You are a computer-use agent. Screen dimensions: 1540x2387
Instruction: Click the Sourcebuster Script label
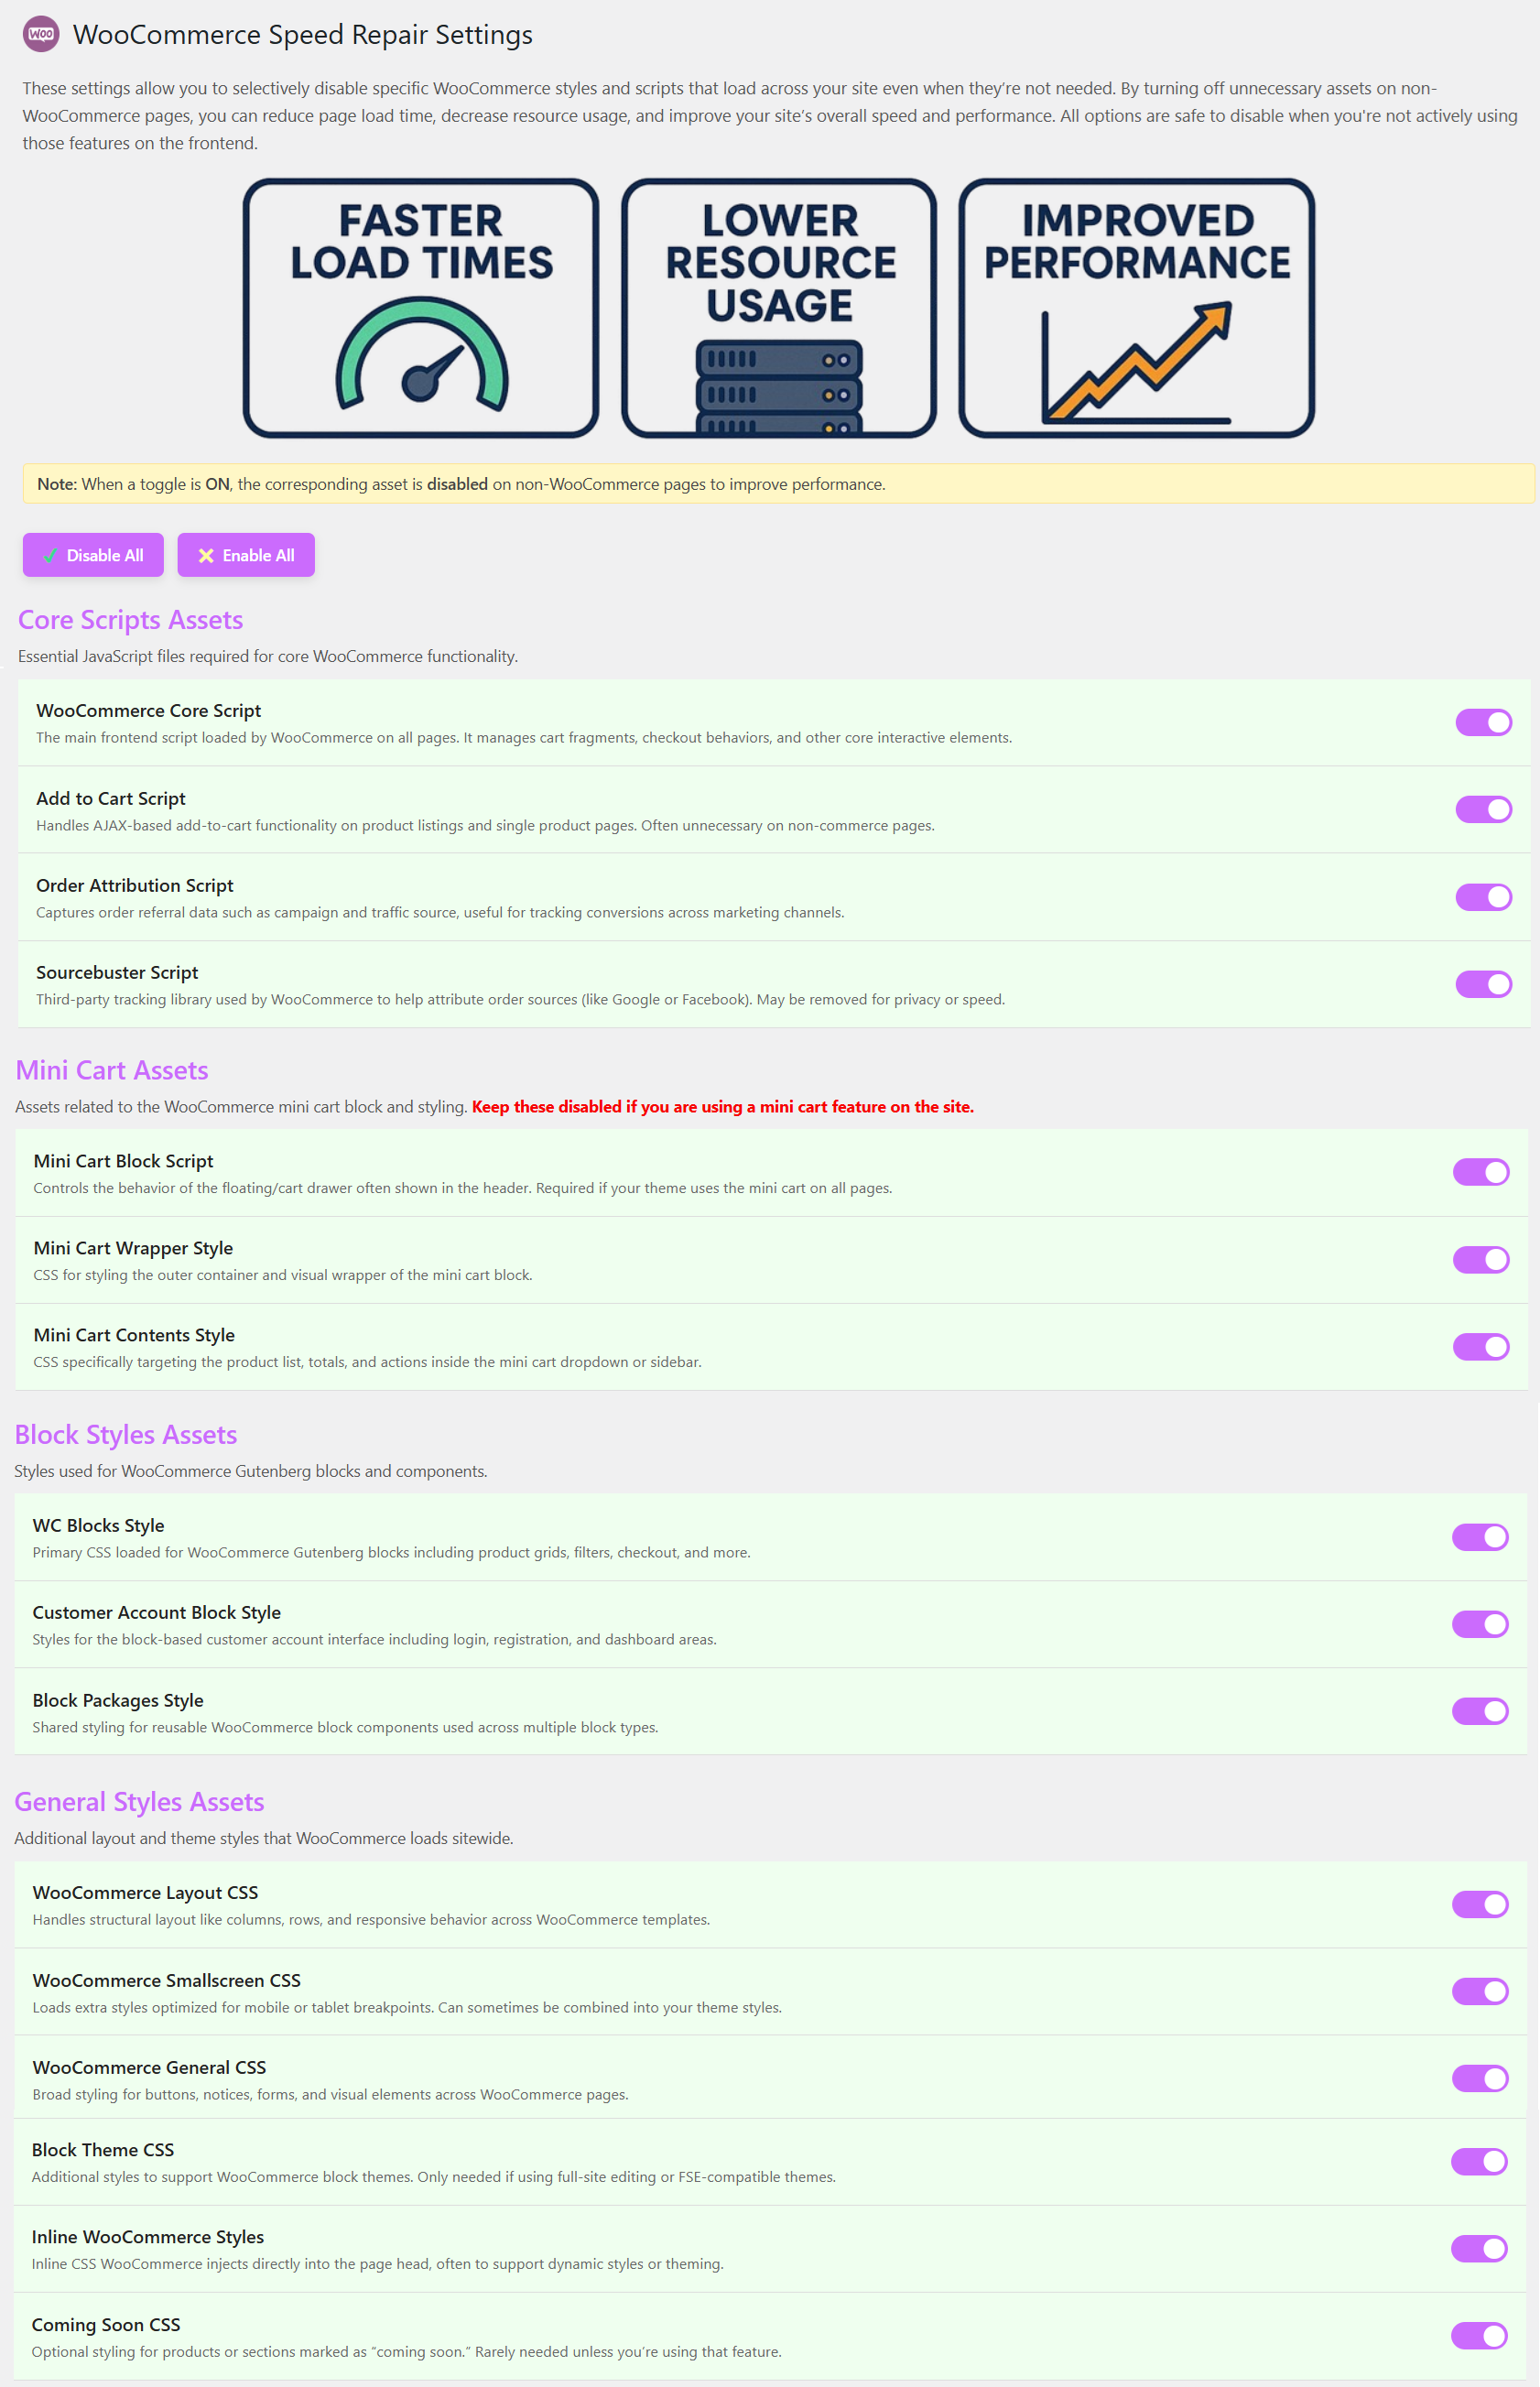(117, 972)
